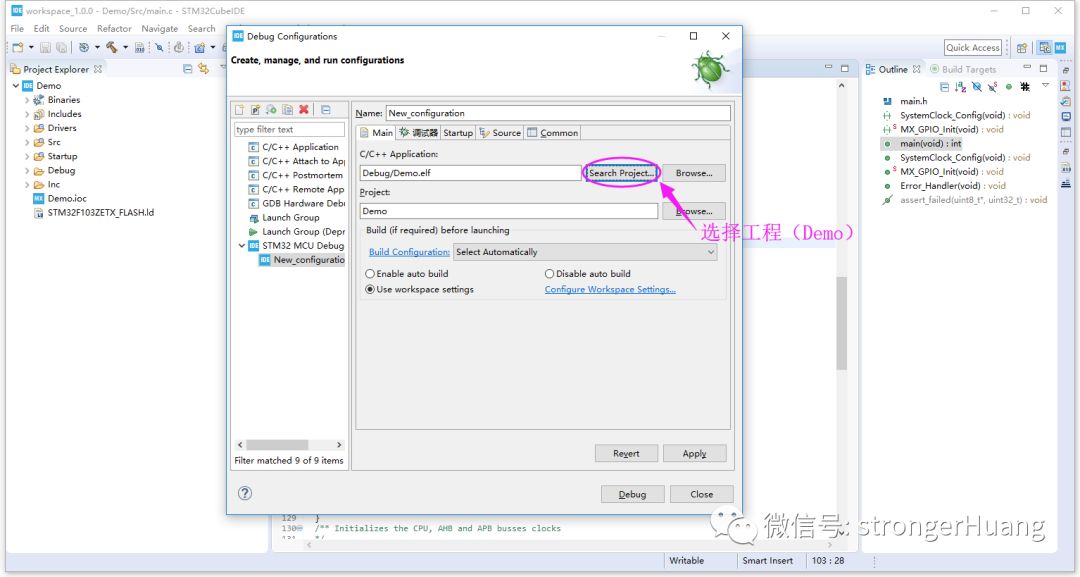The height and width of the screenshot is (577, 1080).
Task: Toggle Link with Editor in Project Explorer
Action: (203, 69)
